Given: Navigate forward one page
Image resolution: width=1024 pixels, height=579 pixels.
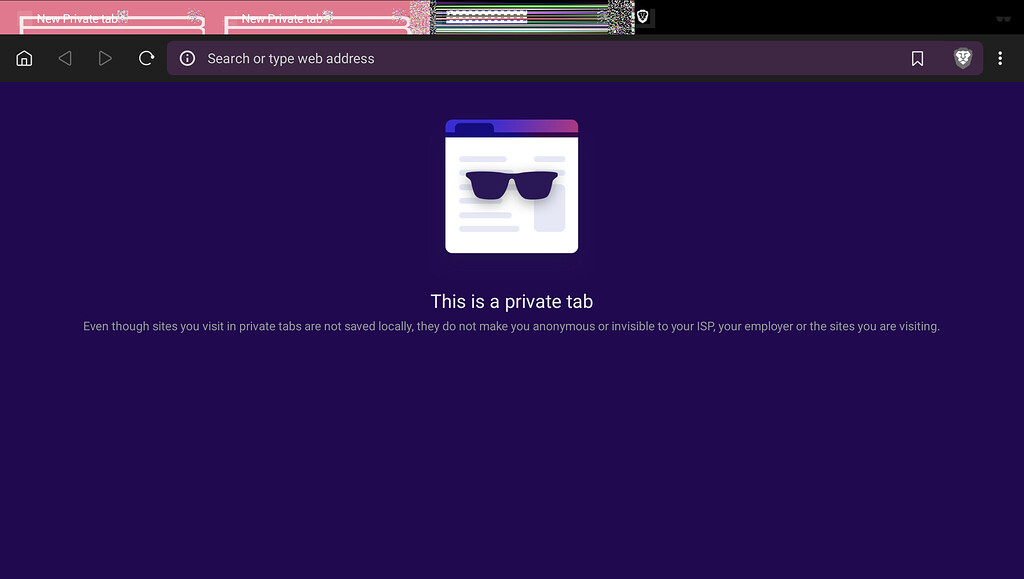Looking at the screenshot, I should pos(105,58).
